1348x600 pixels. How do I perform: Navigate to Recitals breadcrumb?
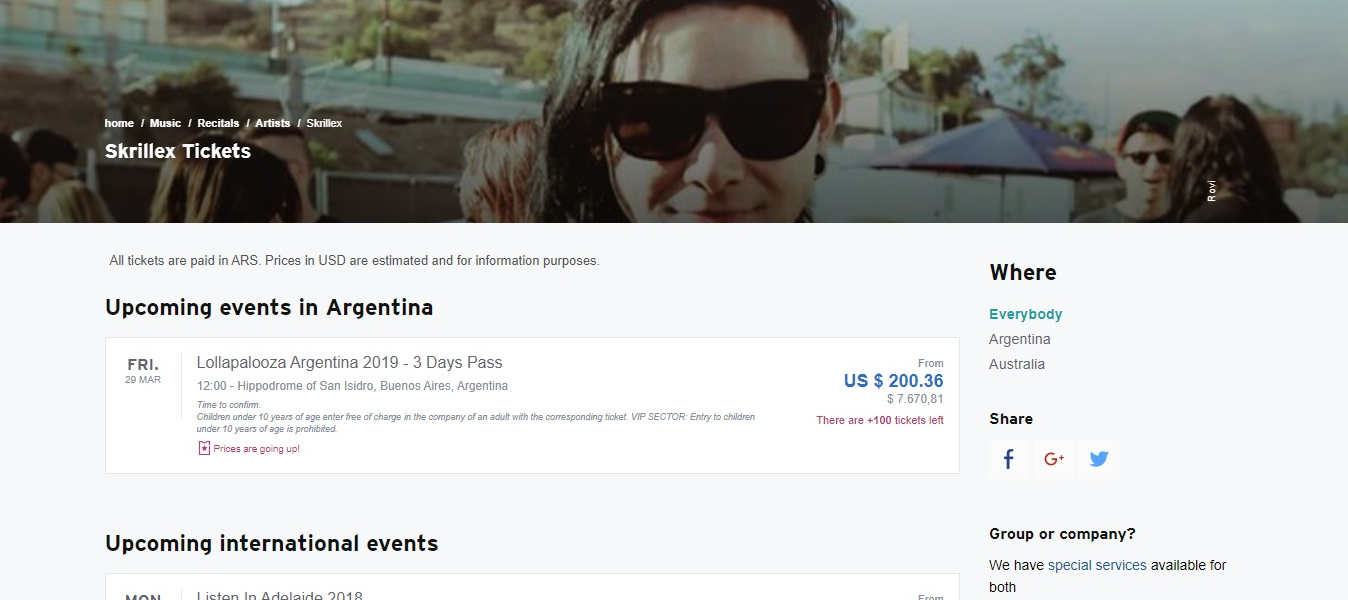coord(218,123)
